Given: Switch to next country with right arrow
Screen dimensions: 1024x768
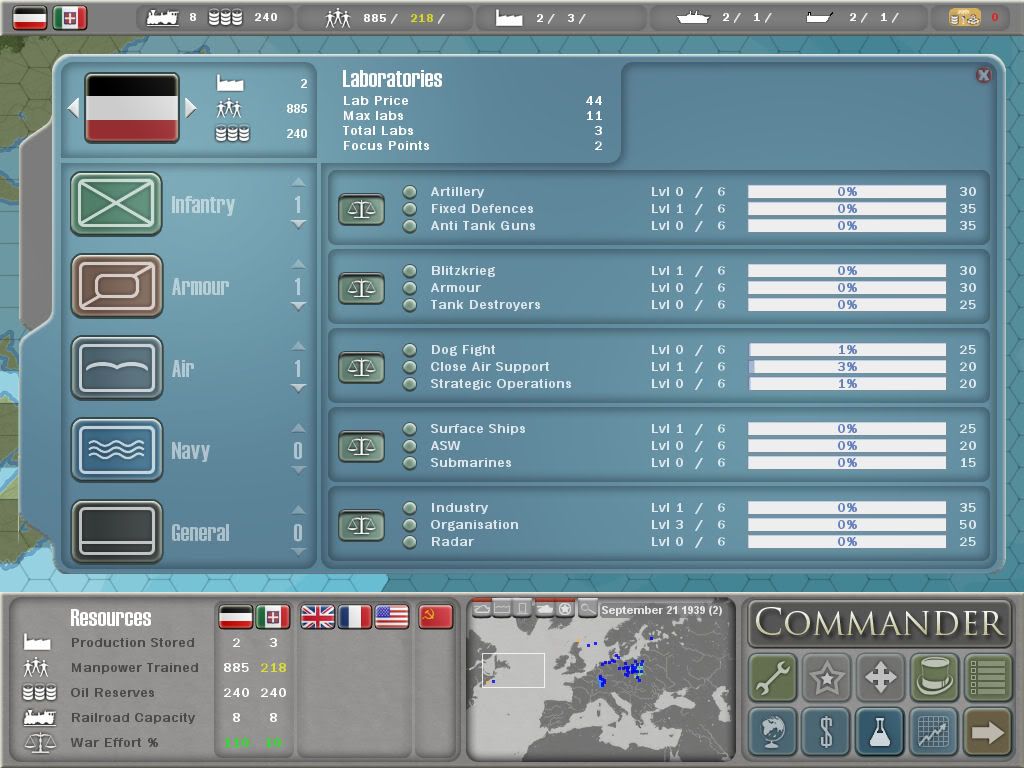Looking at the screenshot, I should point(191,108).
